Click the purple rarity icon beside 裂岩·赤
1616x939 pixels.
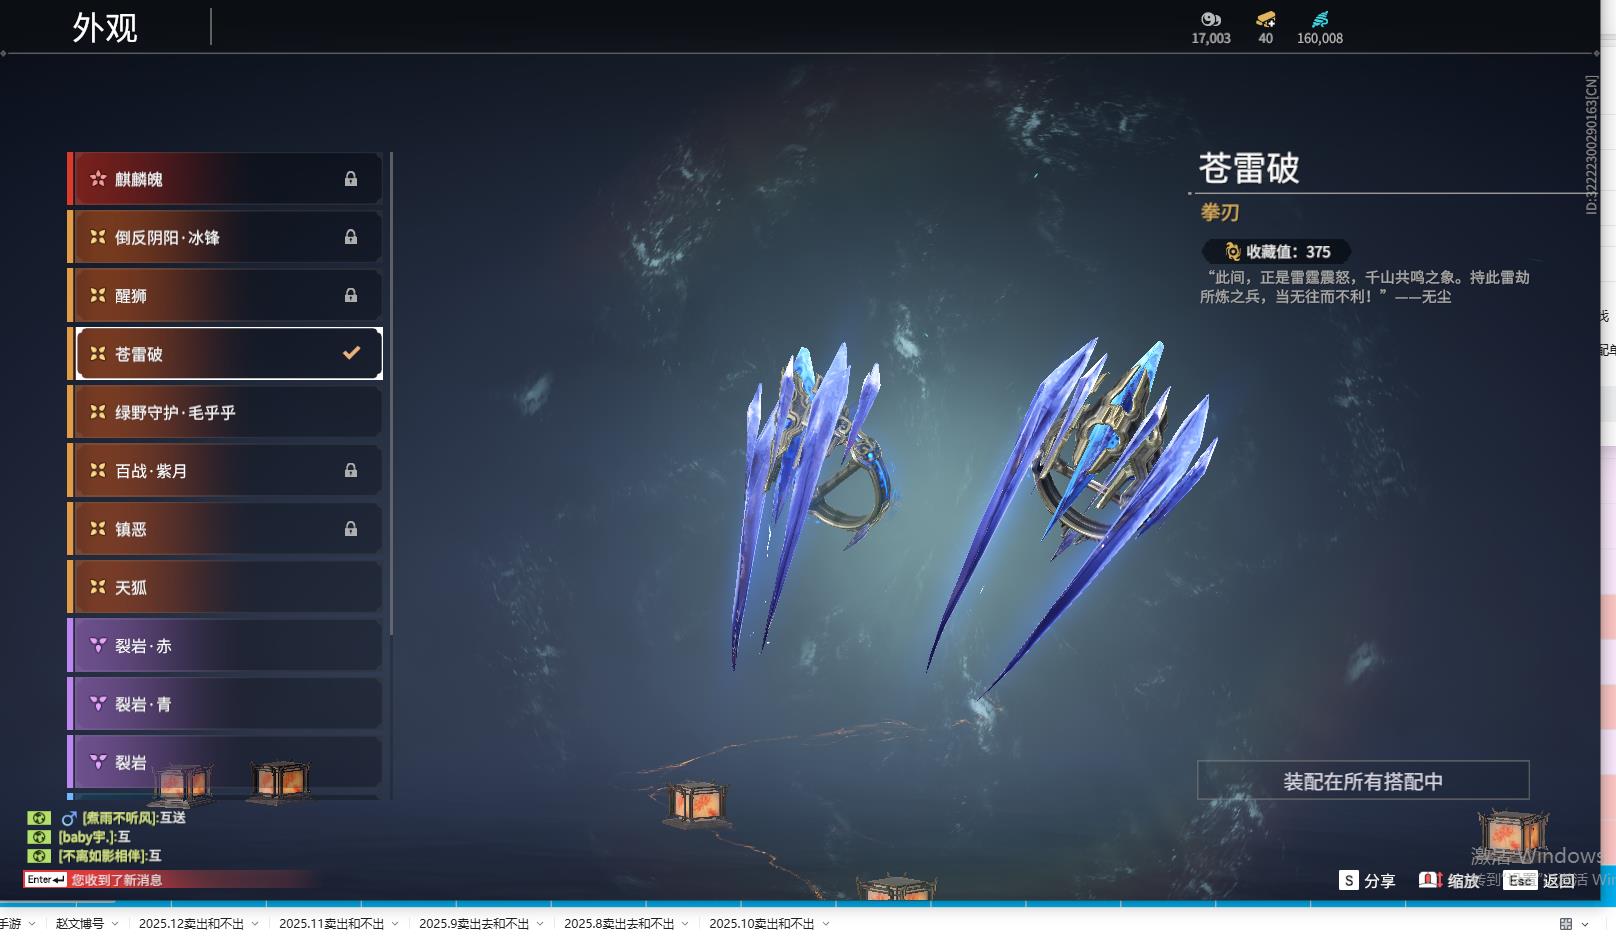coord(98,645)
